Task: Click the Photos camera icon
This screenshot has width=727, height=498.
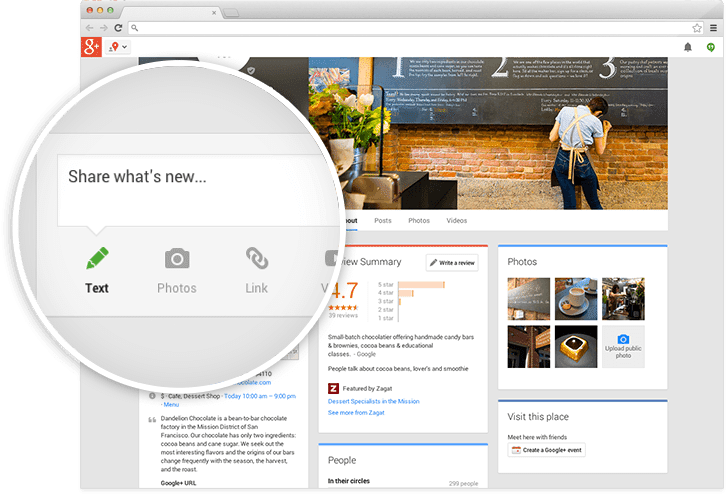Action: (x=176, y=258)
